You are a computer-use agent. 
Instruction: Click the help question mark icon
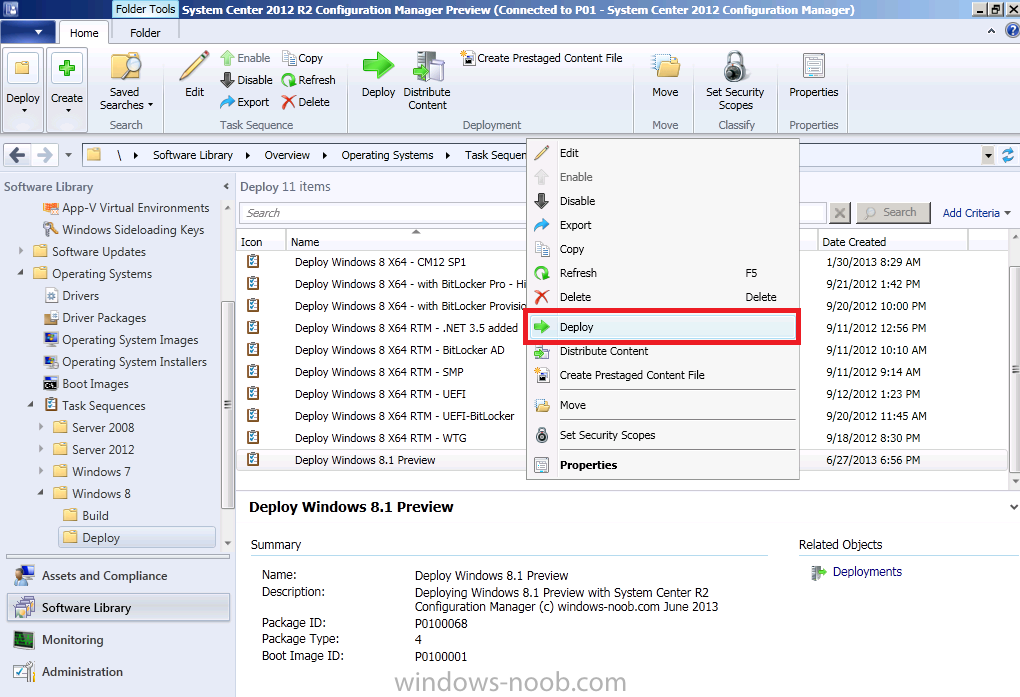[x=1012, y=31]
